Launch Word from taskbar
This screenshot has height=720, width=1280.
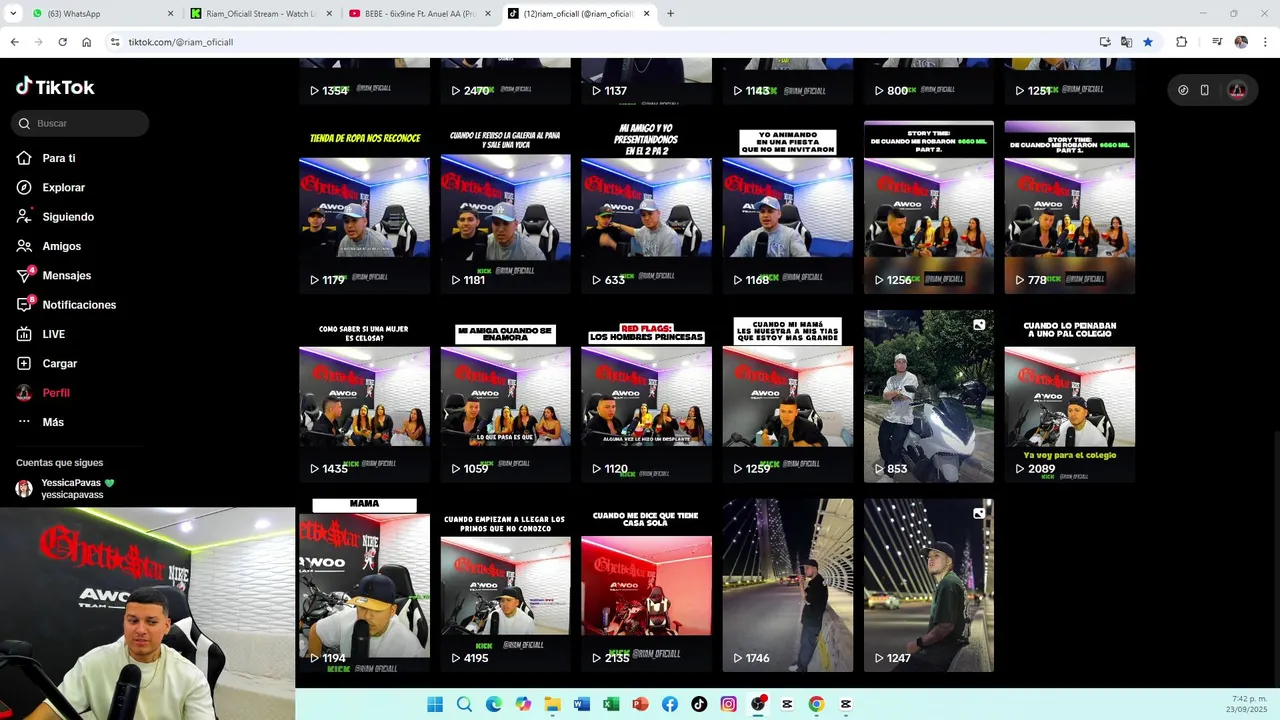tap(582, 704)
